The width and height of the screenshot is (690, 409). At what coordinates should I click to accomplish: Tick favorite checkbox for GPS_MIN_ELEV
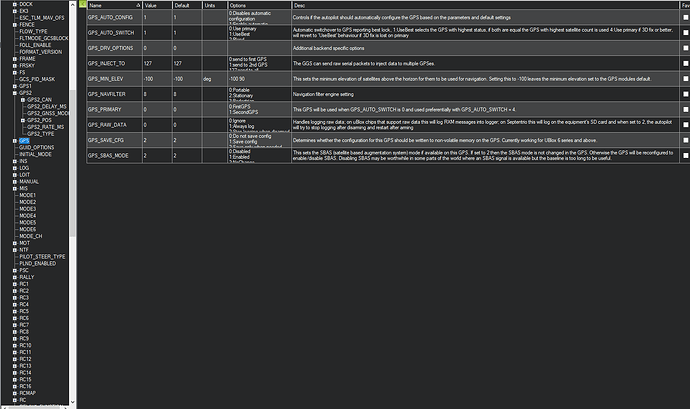tap(686, 79)
